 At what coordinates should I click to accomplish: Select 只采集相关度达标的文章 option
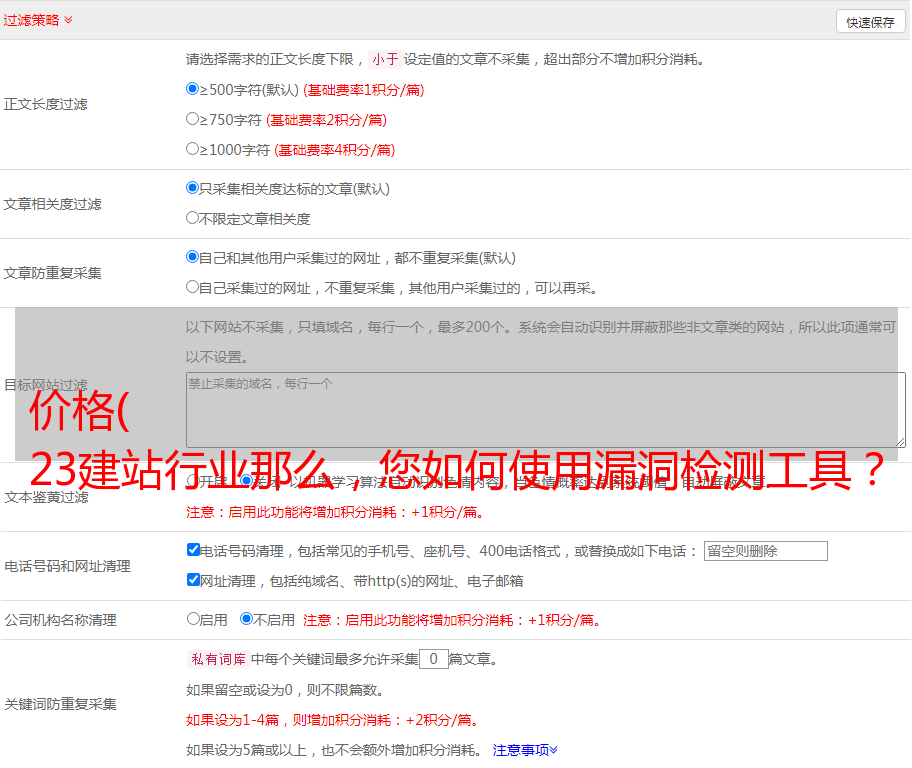[x=193, y=188]
